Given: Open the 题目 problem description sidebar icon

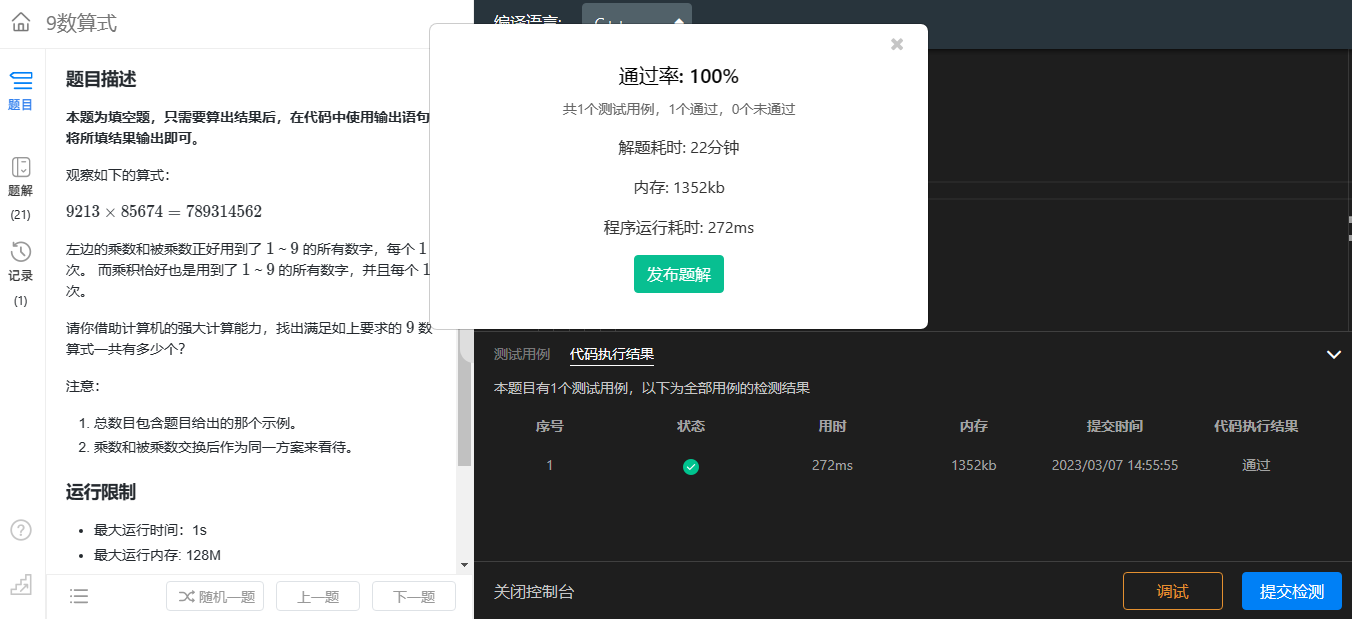Looking at the screenshot, I should tap(21, 90).
